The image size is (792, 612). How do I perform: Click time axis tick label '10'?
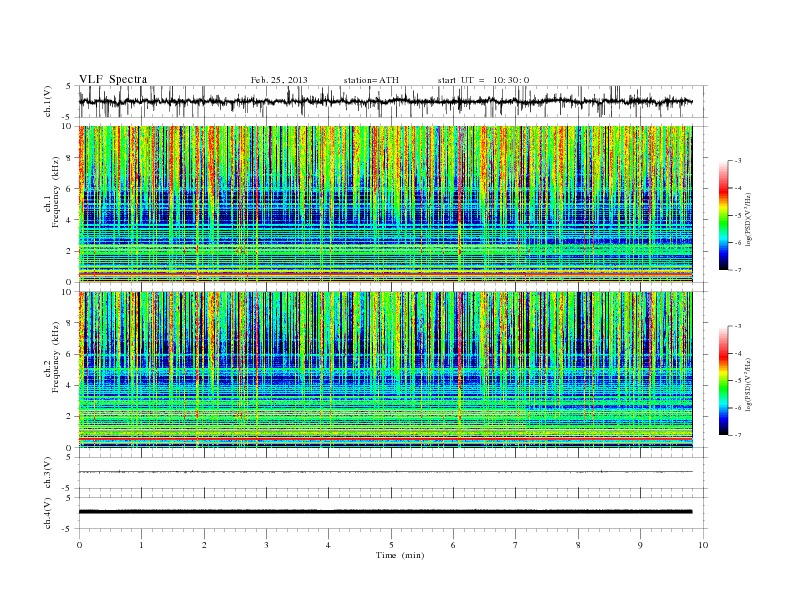(x=703, y=545)
